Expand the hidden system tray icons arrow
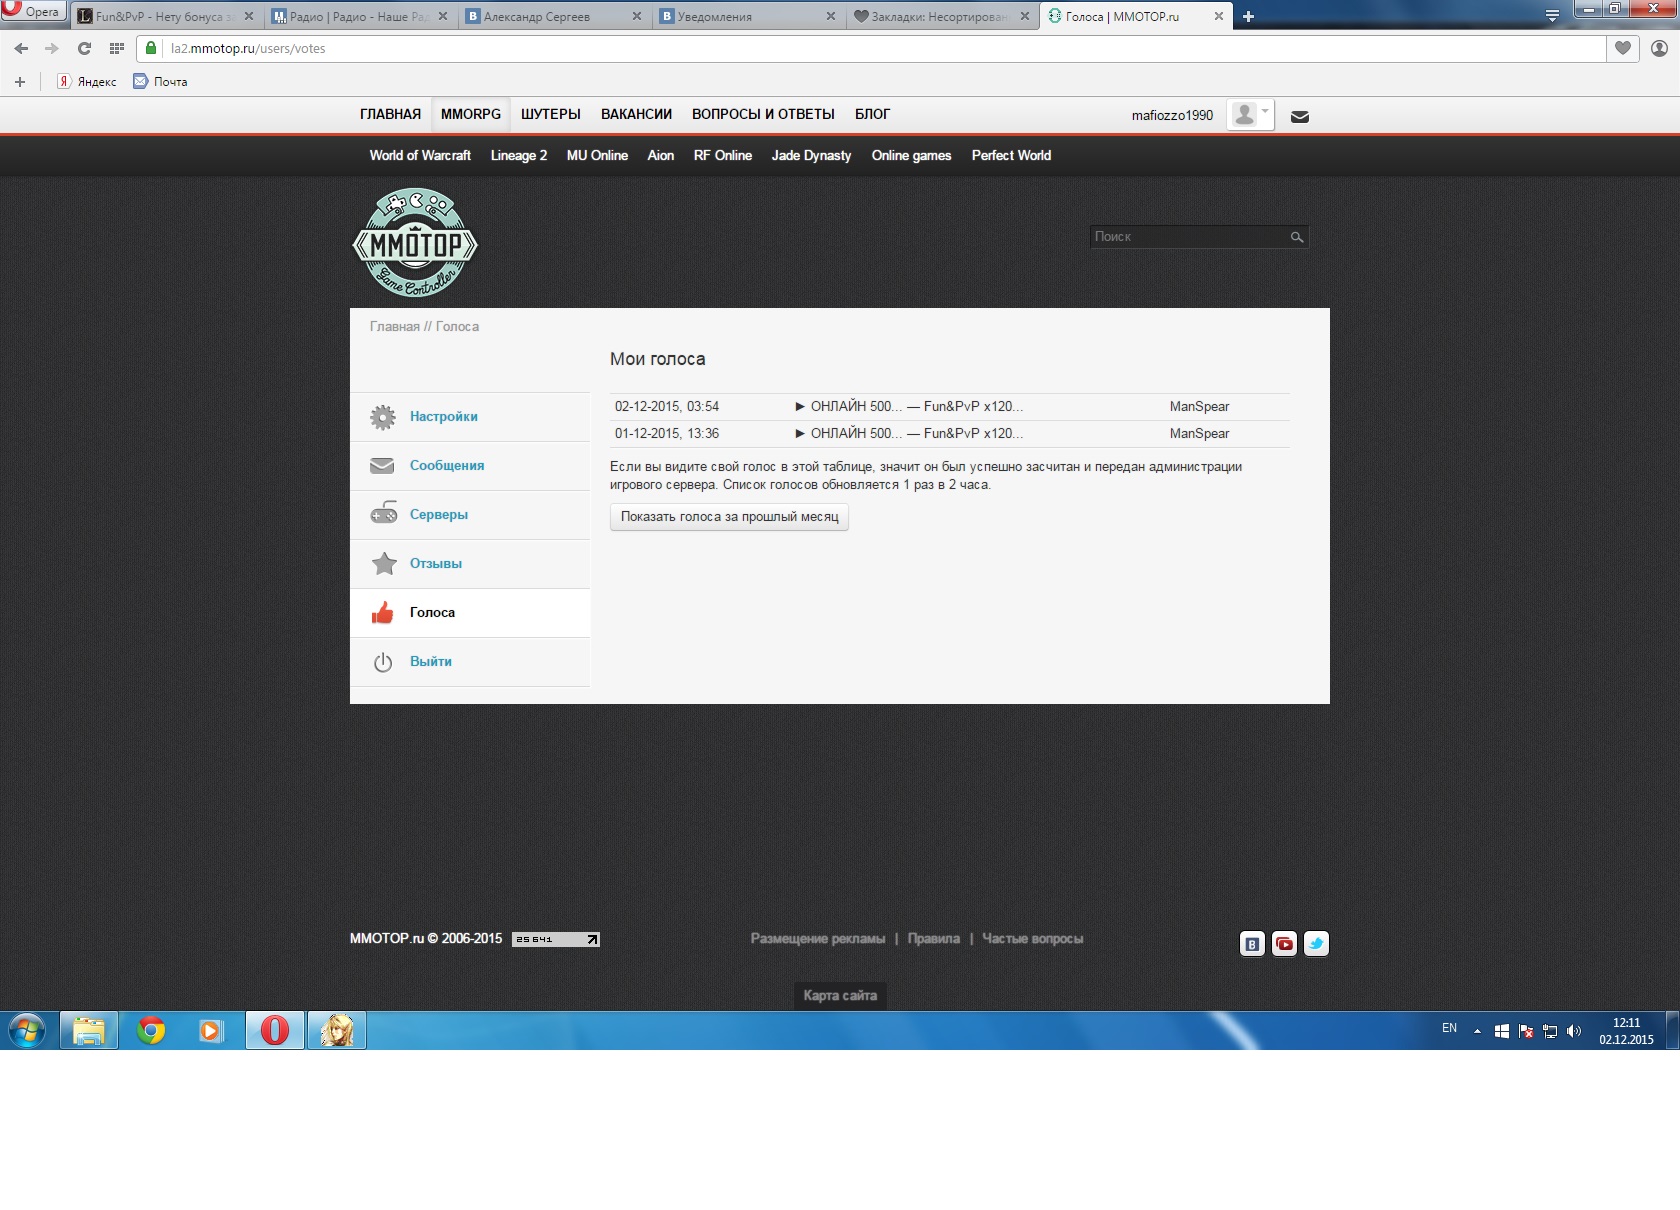This screenshot has height=1210, width=1680. (1477, 1030)
